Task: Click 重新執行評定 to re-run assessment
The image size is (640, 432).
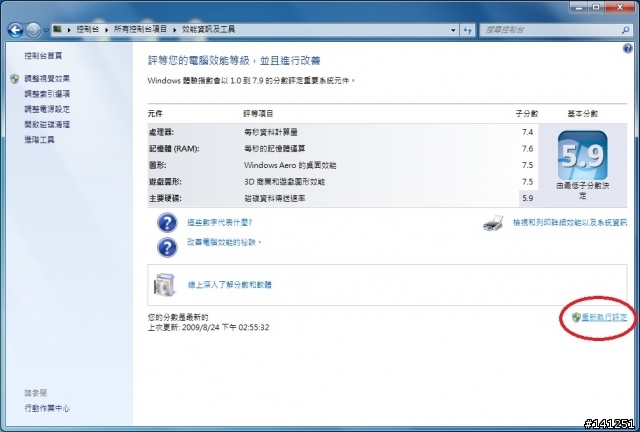Action: click(604, 317)
